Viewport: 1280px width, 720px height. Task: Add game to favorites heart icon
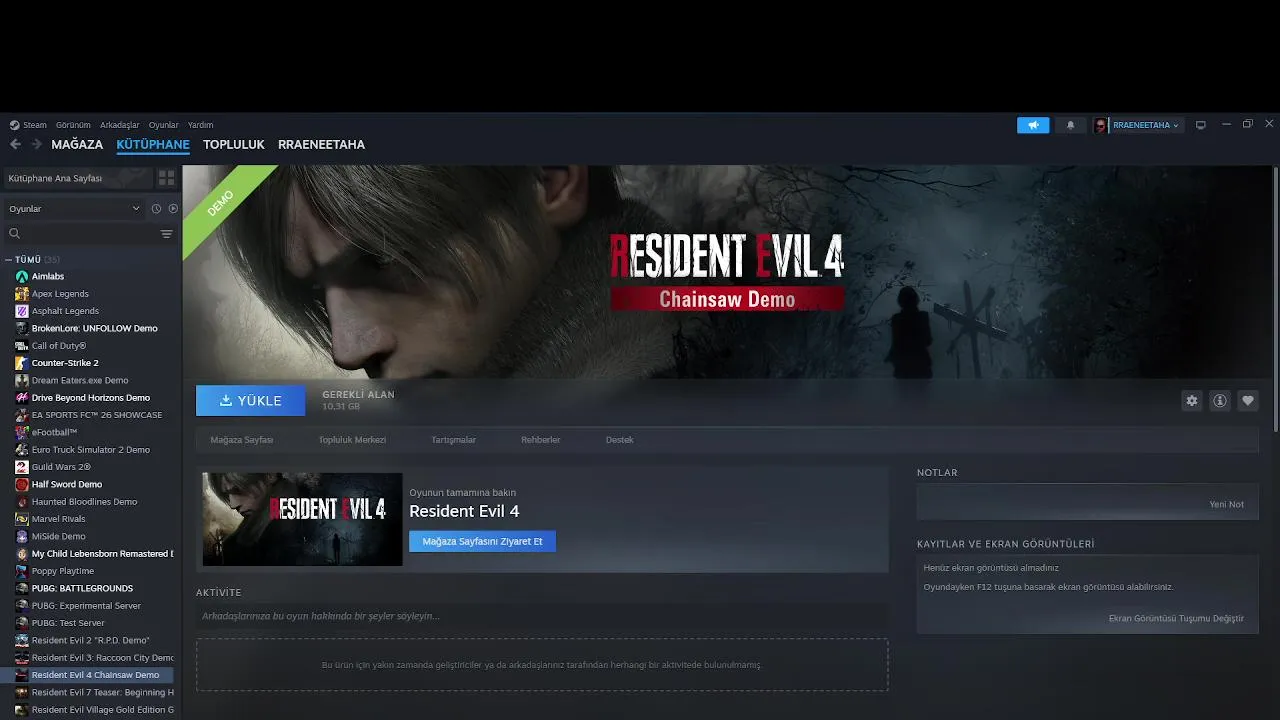(x=1248, y=401)
